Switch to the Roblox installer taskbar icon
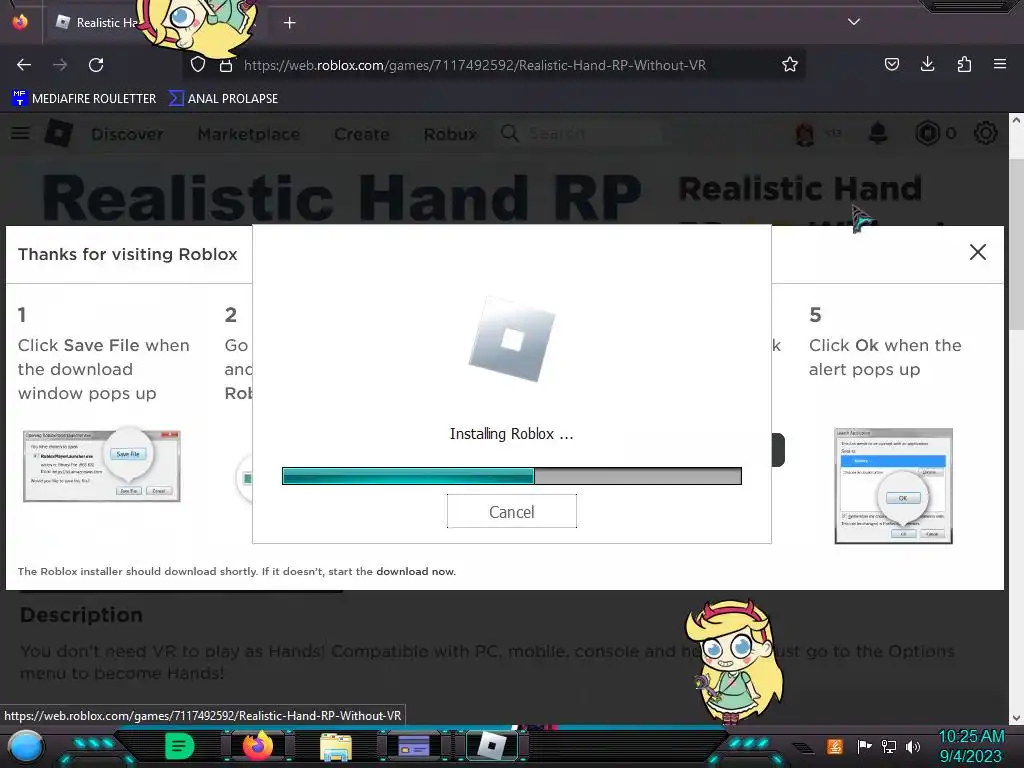 (x=492, y=746)
